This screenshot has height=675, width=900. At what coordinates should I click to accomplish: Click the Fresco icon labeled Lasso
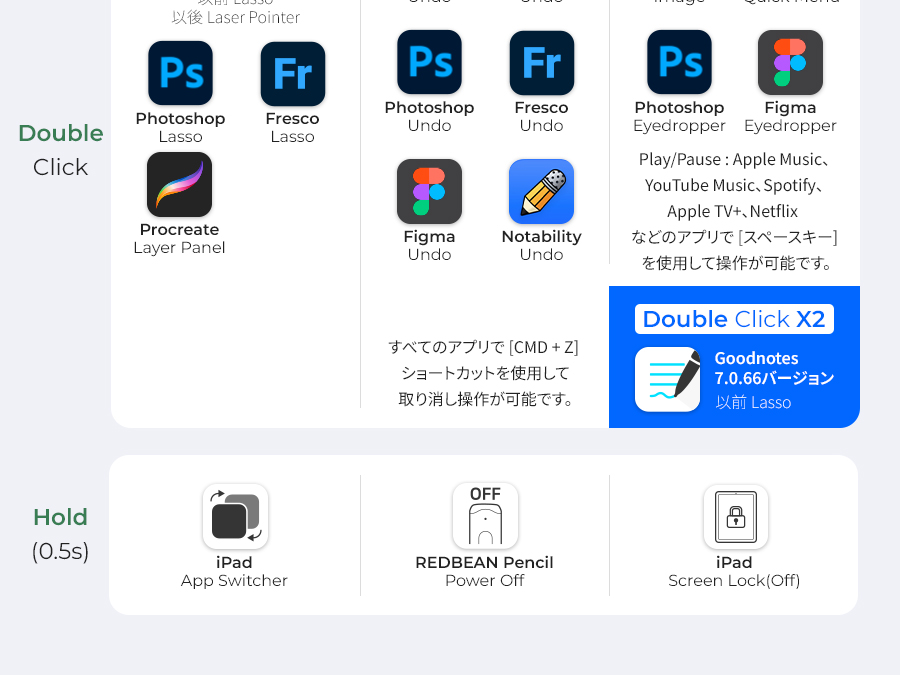pyautogui.click(x=293, y=73)
